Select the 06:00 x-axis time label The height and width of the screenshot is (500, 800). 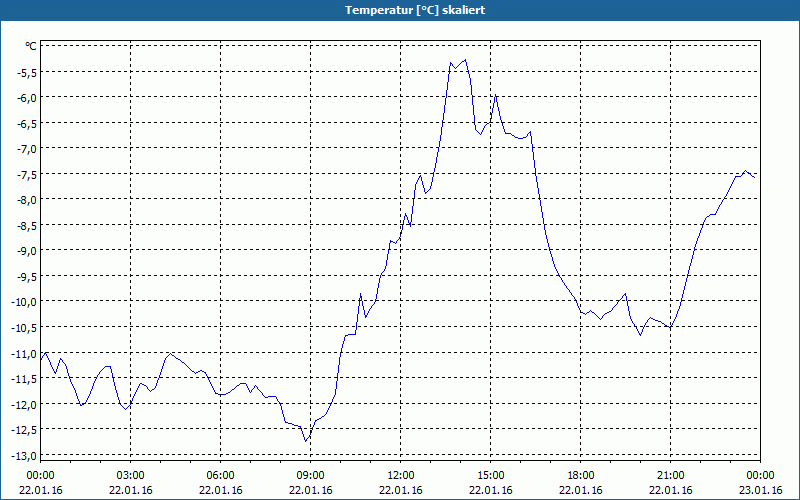tap(220, 476)
